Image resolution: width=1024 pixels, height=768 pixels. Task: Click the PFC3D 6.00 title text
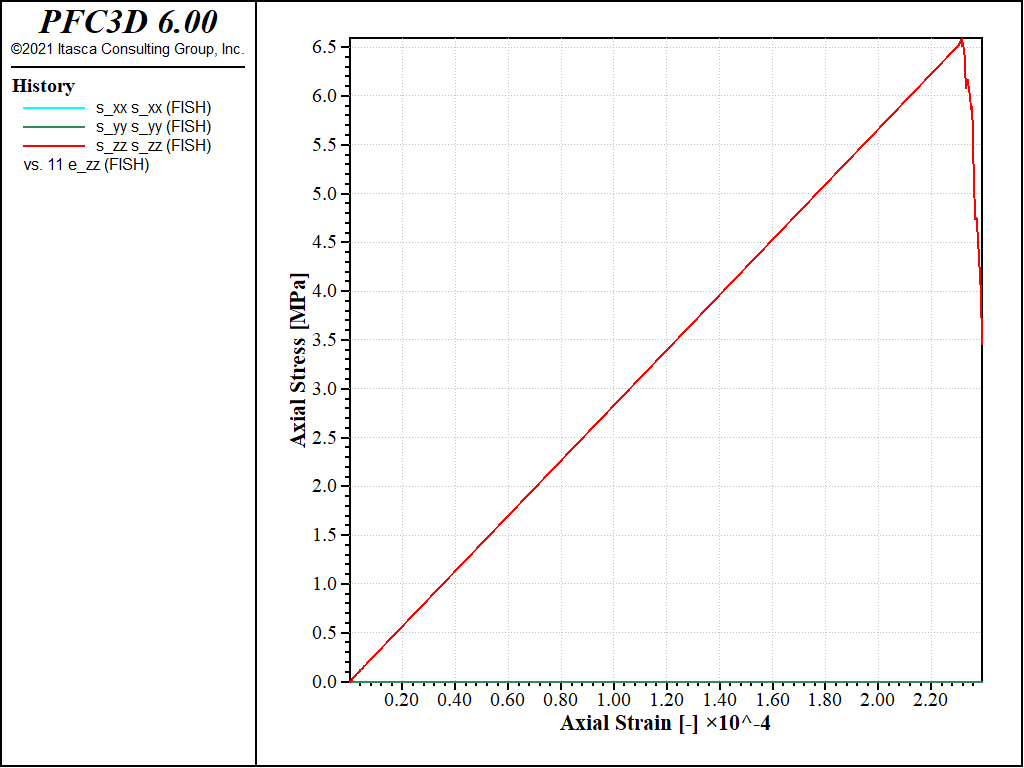pos(128,22)
